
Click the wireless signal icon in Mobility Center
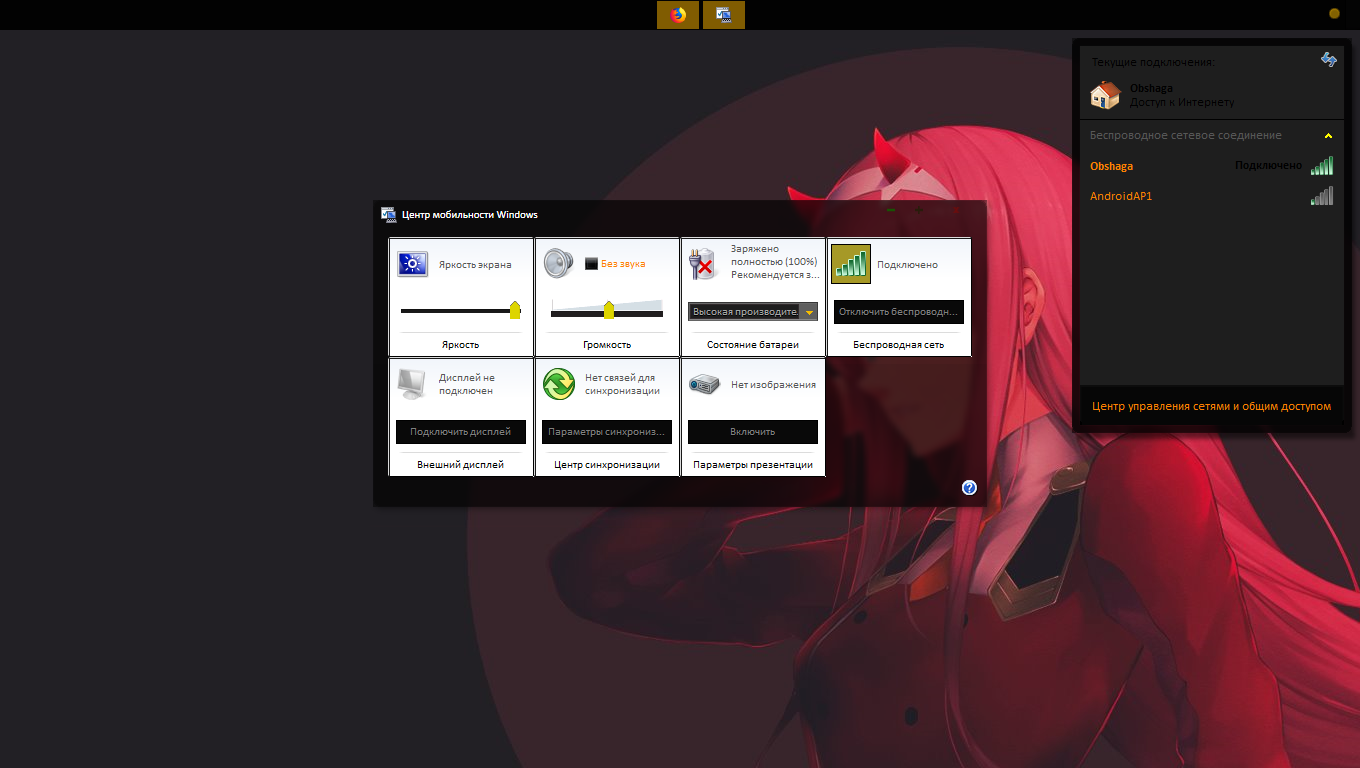(x=851, y=264)
